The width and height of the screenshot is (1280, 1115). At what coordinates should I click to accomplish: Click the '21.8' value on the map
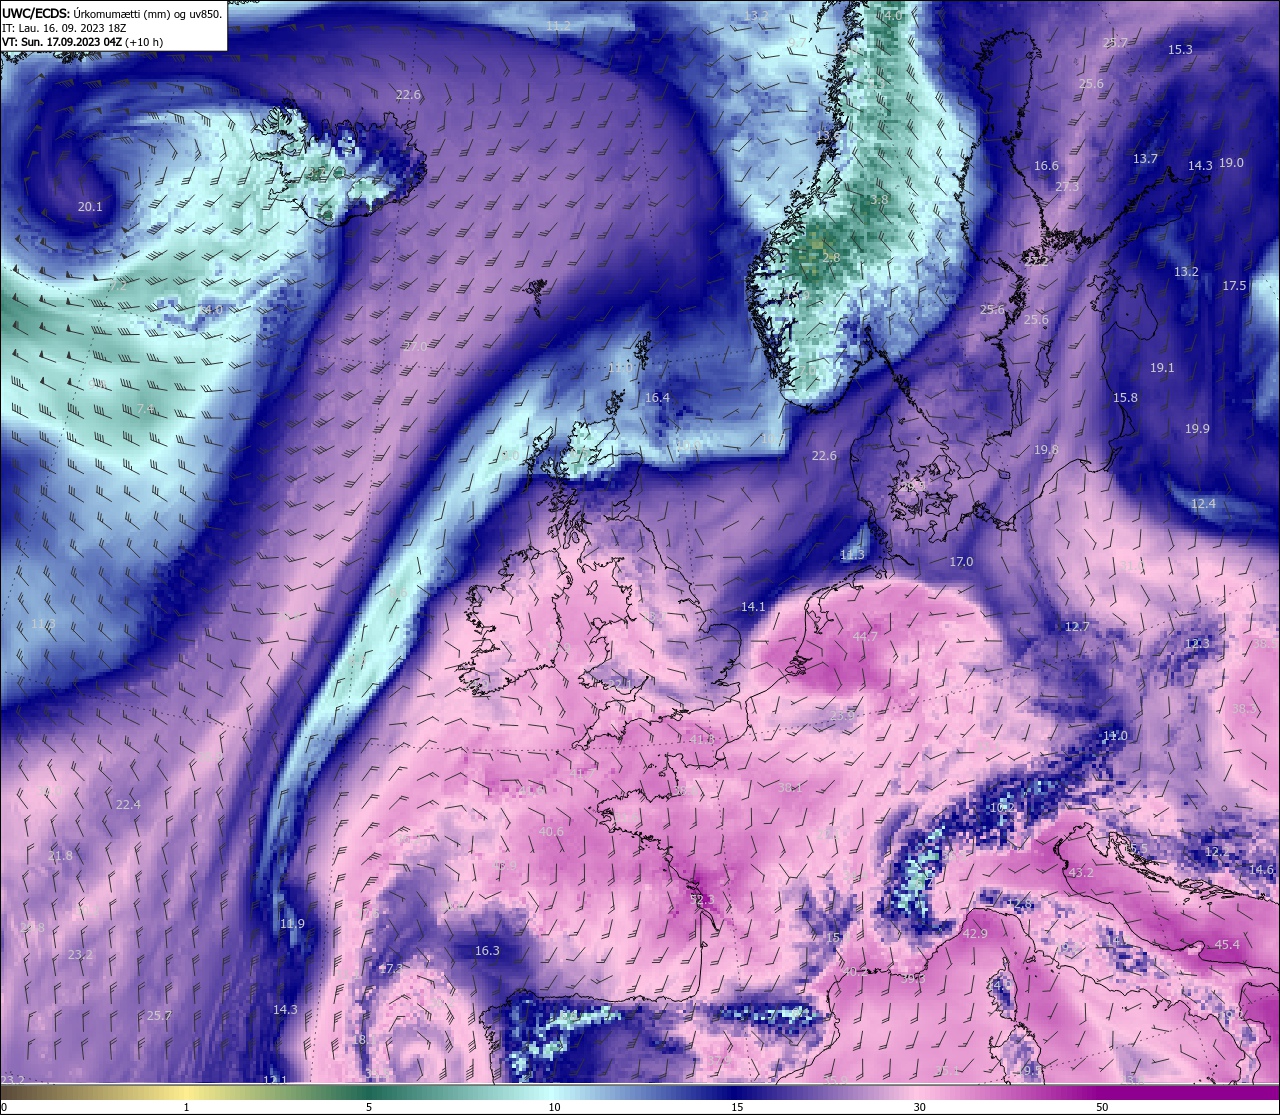[60, 856]
